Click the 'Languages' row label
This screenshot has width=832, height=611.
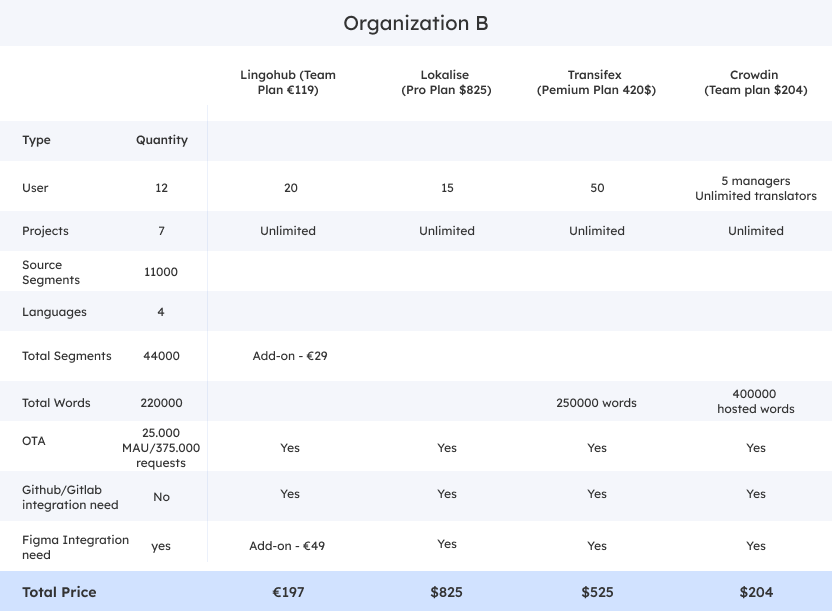pos(54,312)
